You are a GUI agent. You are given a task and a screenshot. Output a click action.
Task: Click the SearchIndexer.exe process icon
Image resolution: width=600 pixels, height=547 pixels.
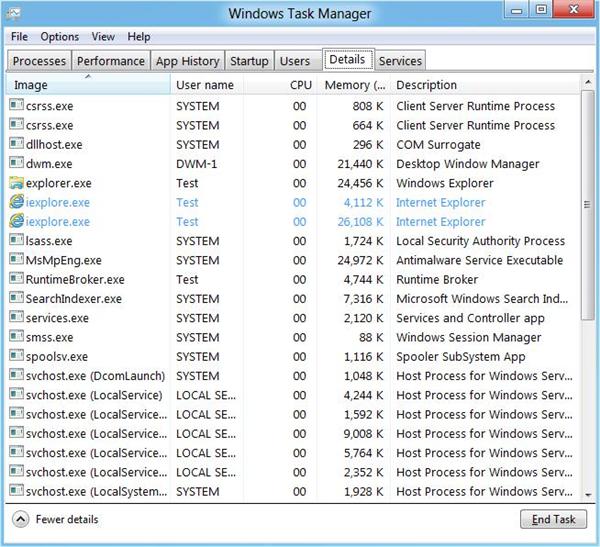[16, 297]
